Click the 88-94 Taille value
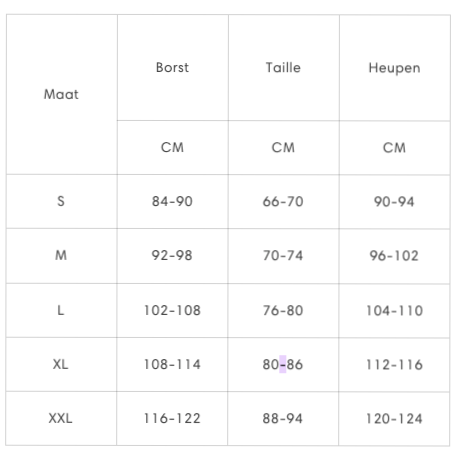 click(283, 419)
